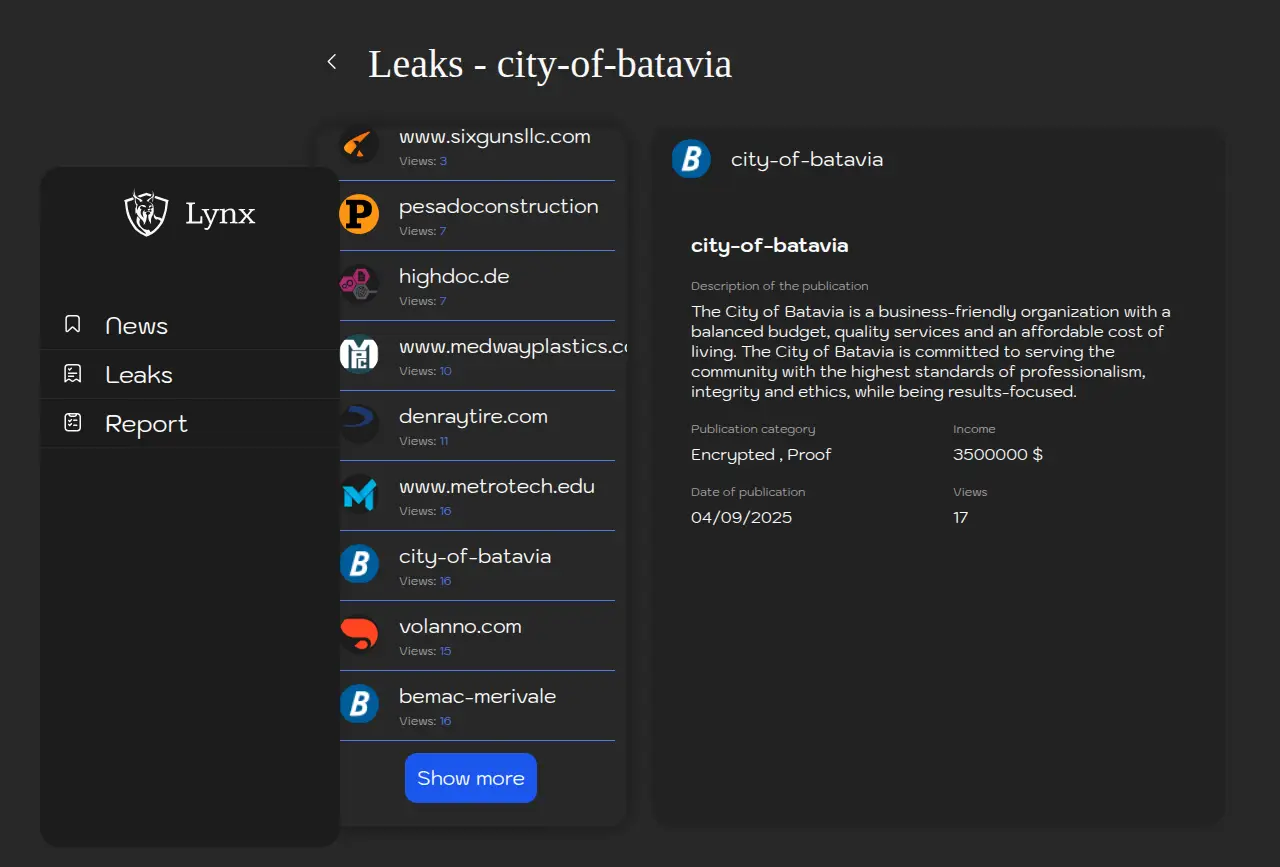
Task: Click the blue M metrotech logo
Action: click(359, 495)
